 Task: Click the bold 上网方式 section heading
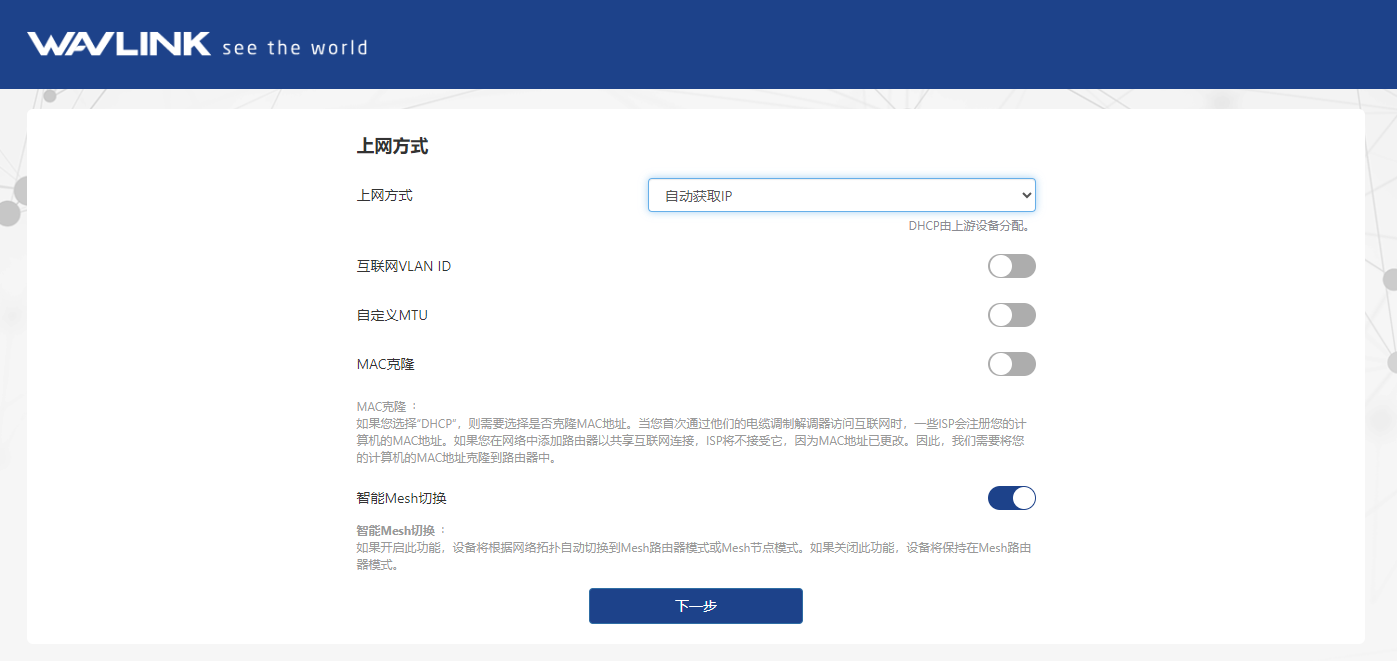click(x=392, y=147)
